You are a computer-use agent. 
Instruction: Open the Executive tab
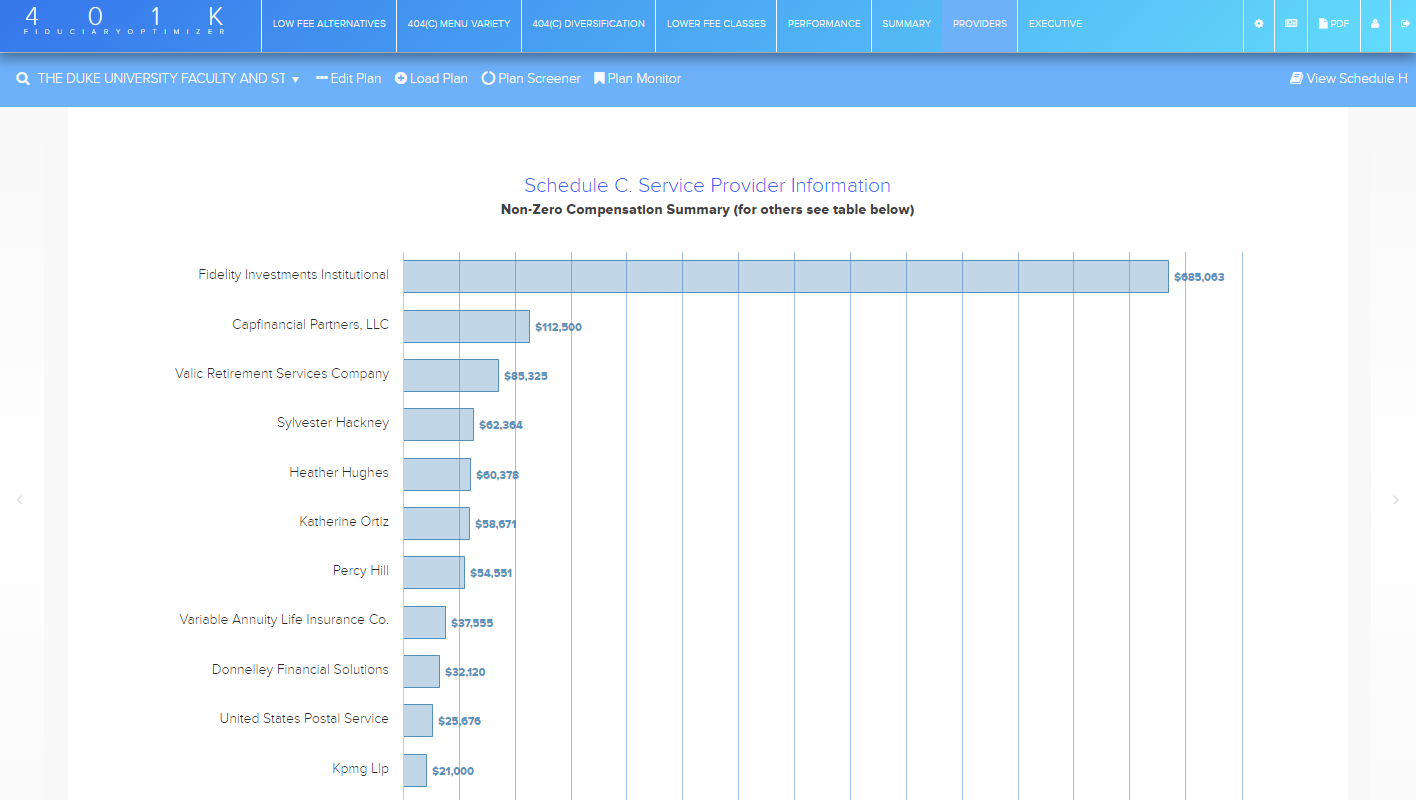(1055, 24)
